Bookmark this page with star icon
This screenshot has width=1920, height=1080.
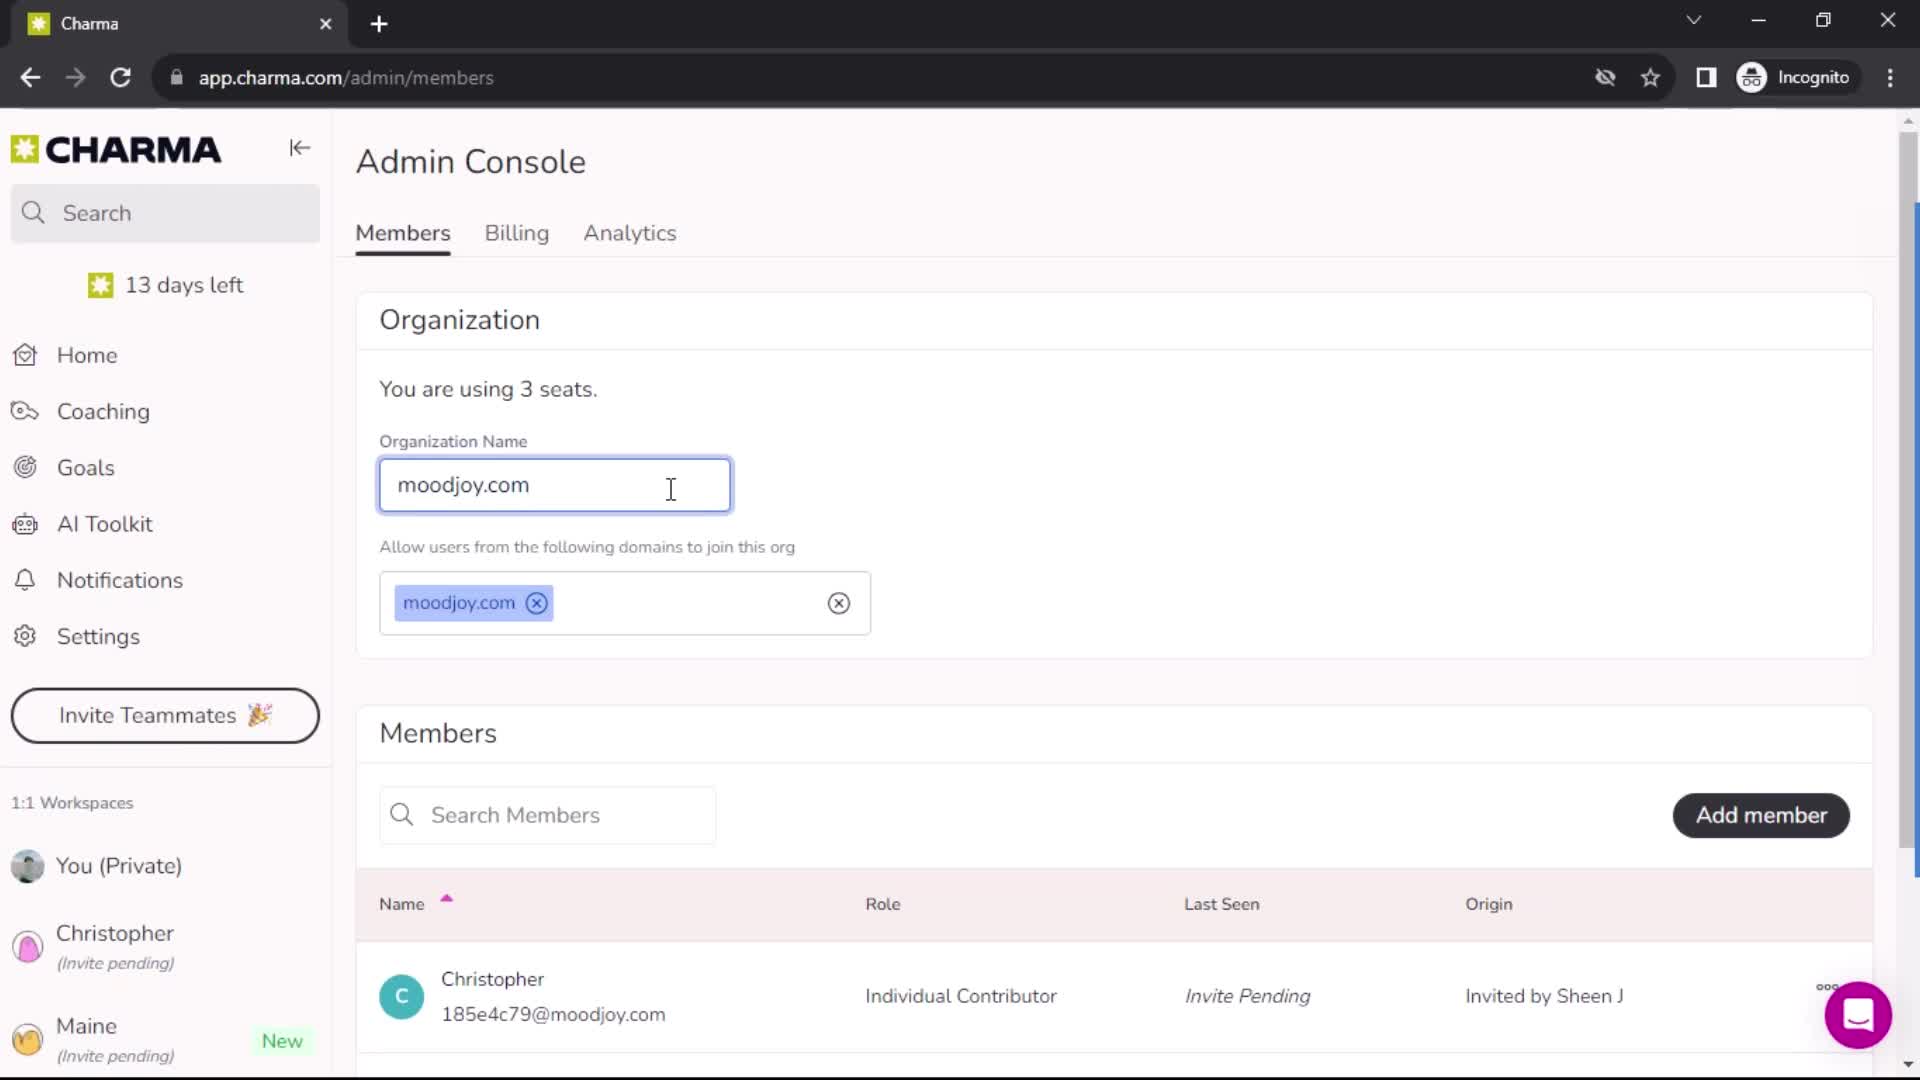pyautogui.click(x=1650, y=77)
